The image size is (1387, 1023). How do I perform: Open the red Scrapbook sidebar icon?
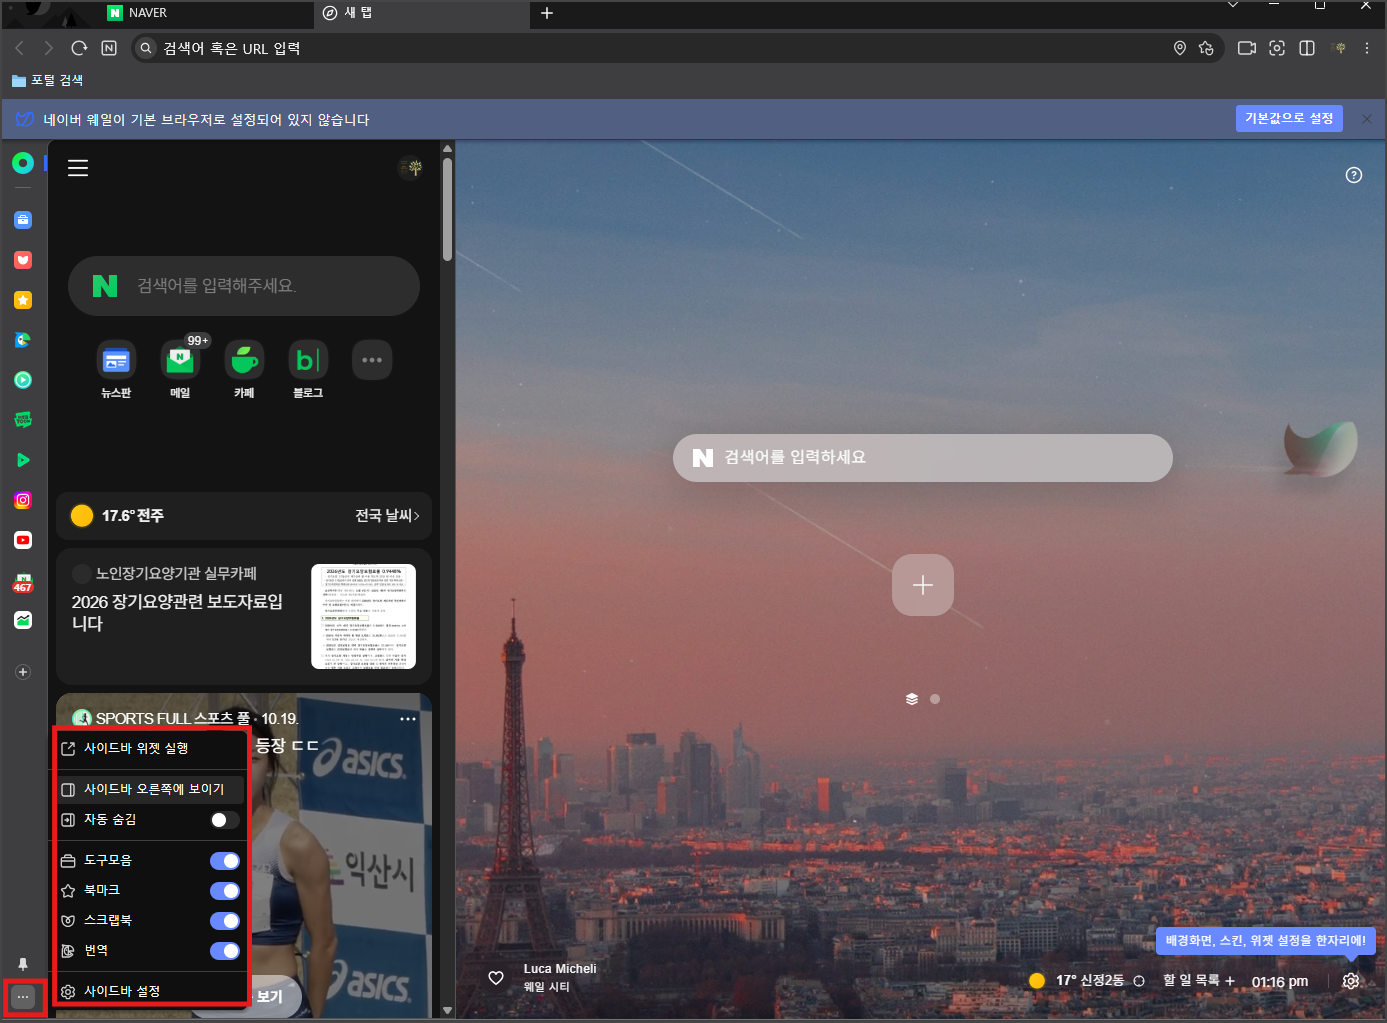tap(23, 260)
